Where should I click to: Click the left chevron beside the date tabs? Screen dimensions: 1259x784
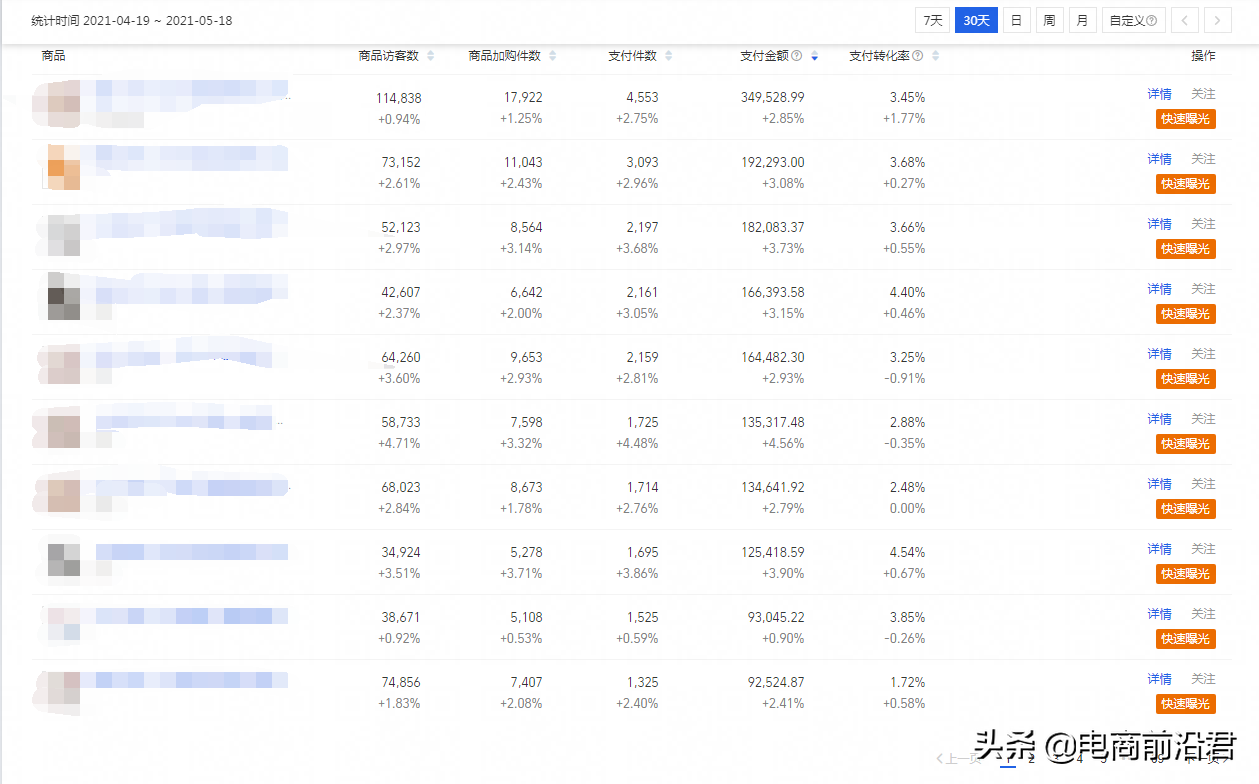(1185, 19)
